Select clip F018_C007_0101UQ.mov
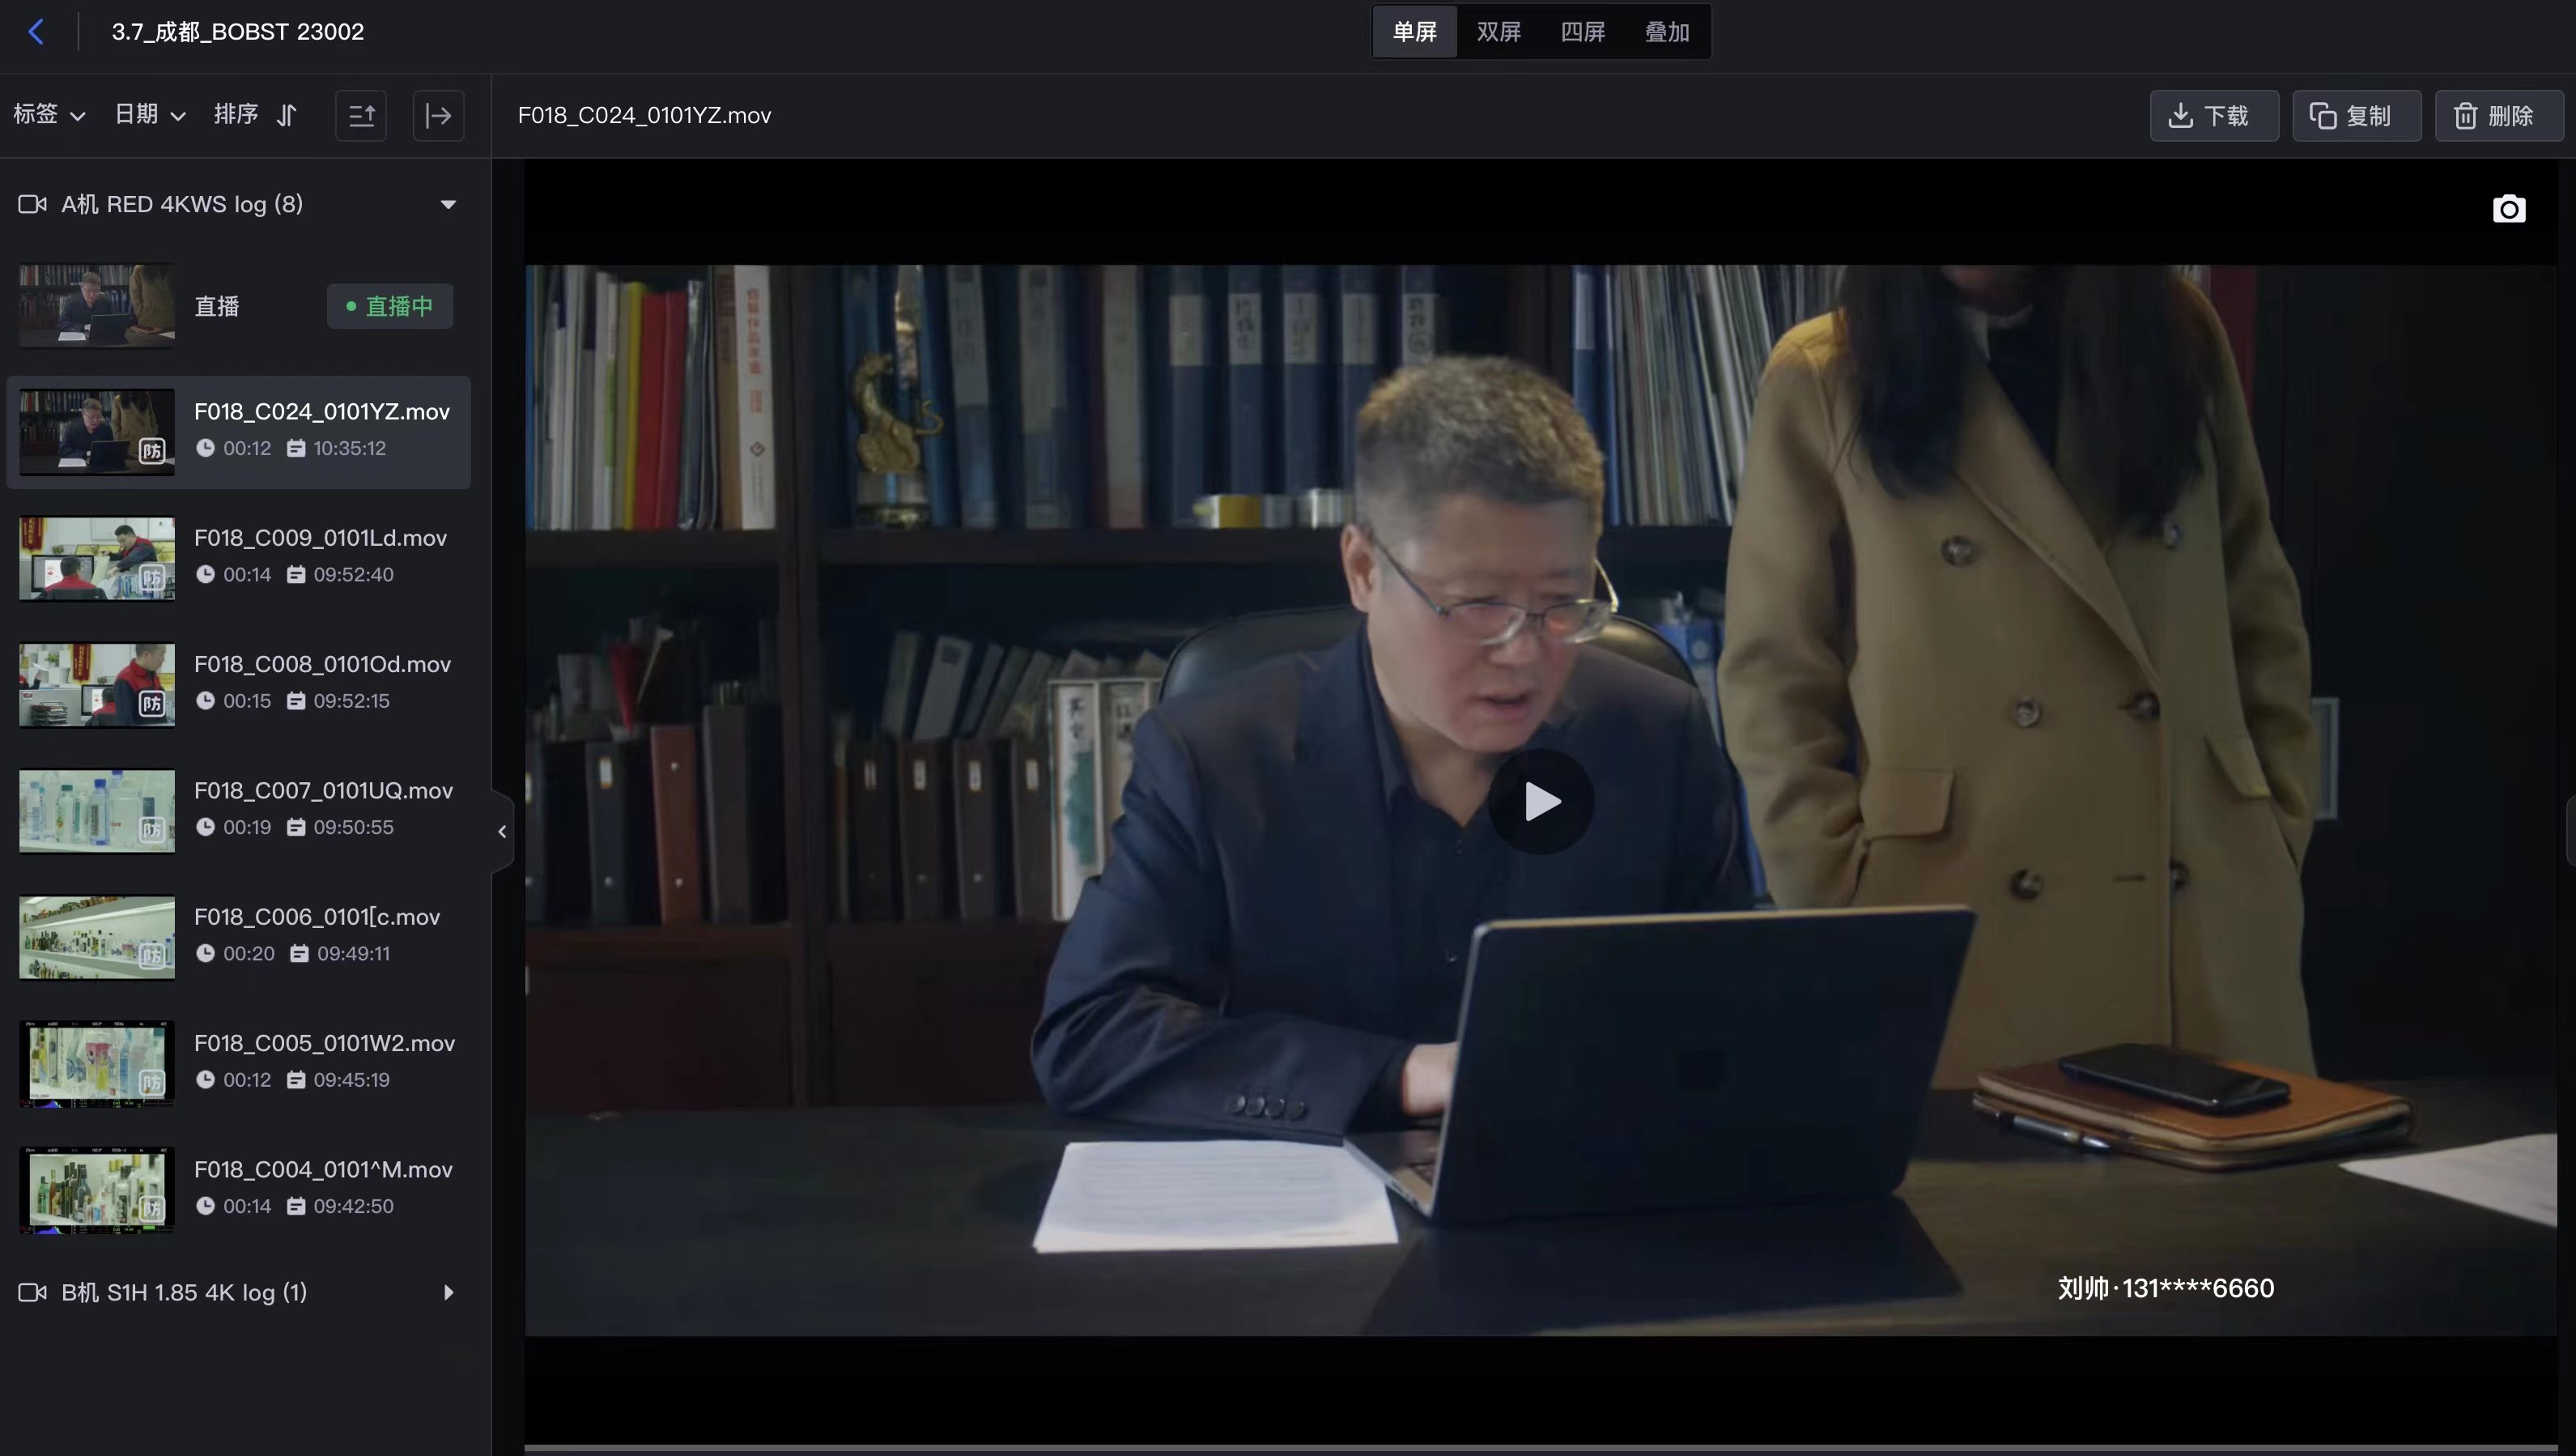Screen dimensions: 2576x1456 click(x=238, y=811)
